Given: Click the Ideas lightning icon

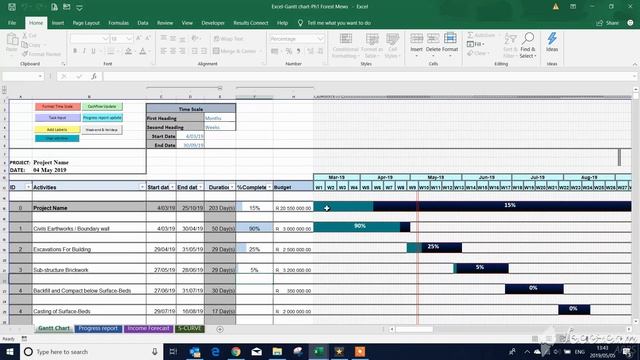Looking at the screenshot, I should (x=552, y=39).
